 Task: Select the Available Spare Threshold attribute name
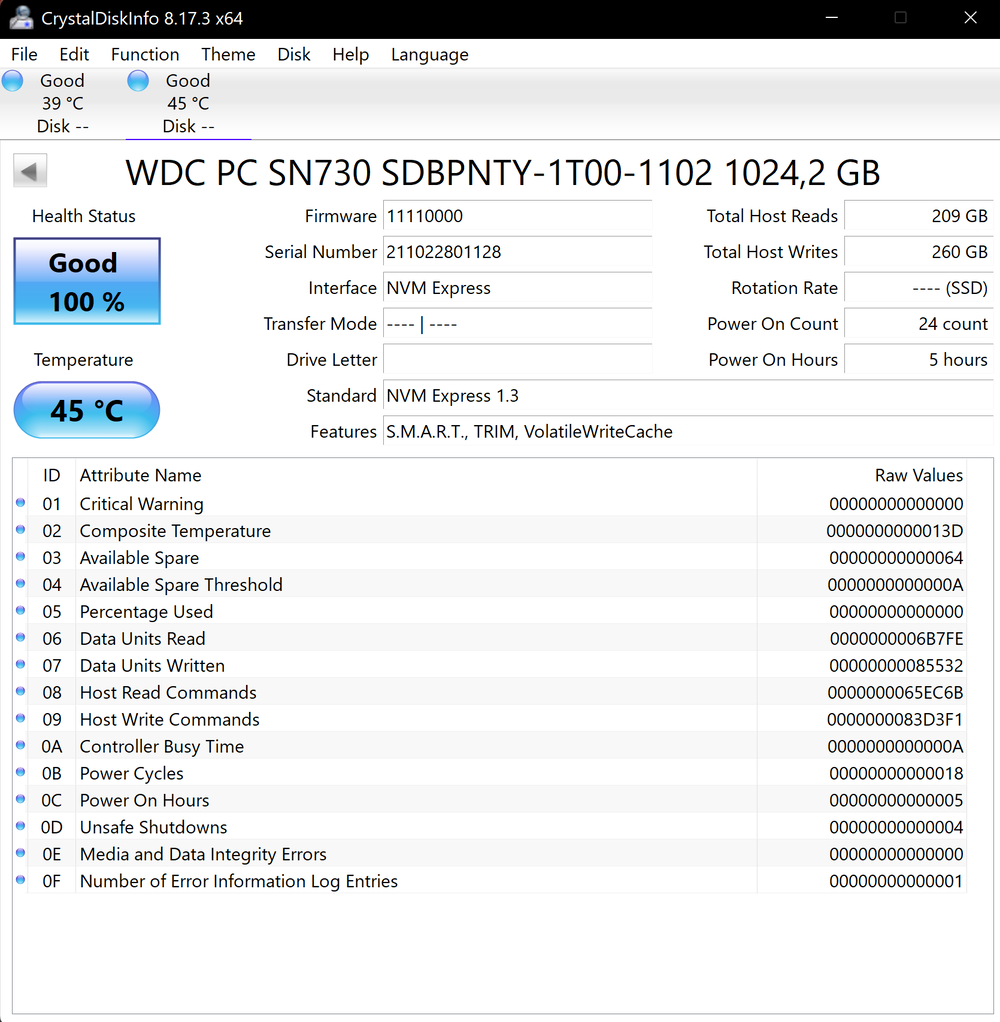[x=181, y=585]
